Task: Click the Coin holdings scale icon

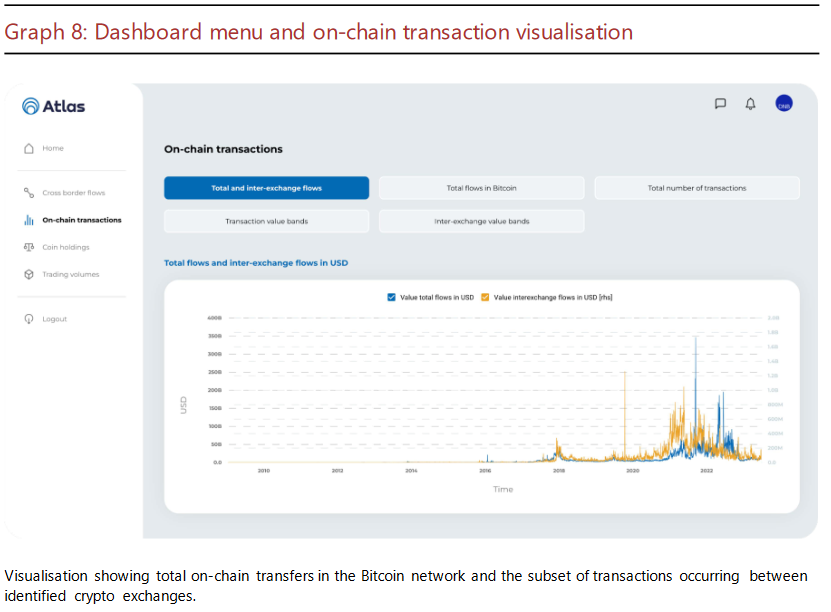Action: click(x=29, y=247)
